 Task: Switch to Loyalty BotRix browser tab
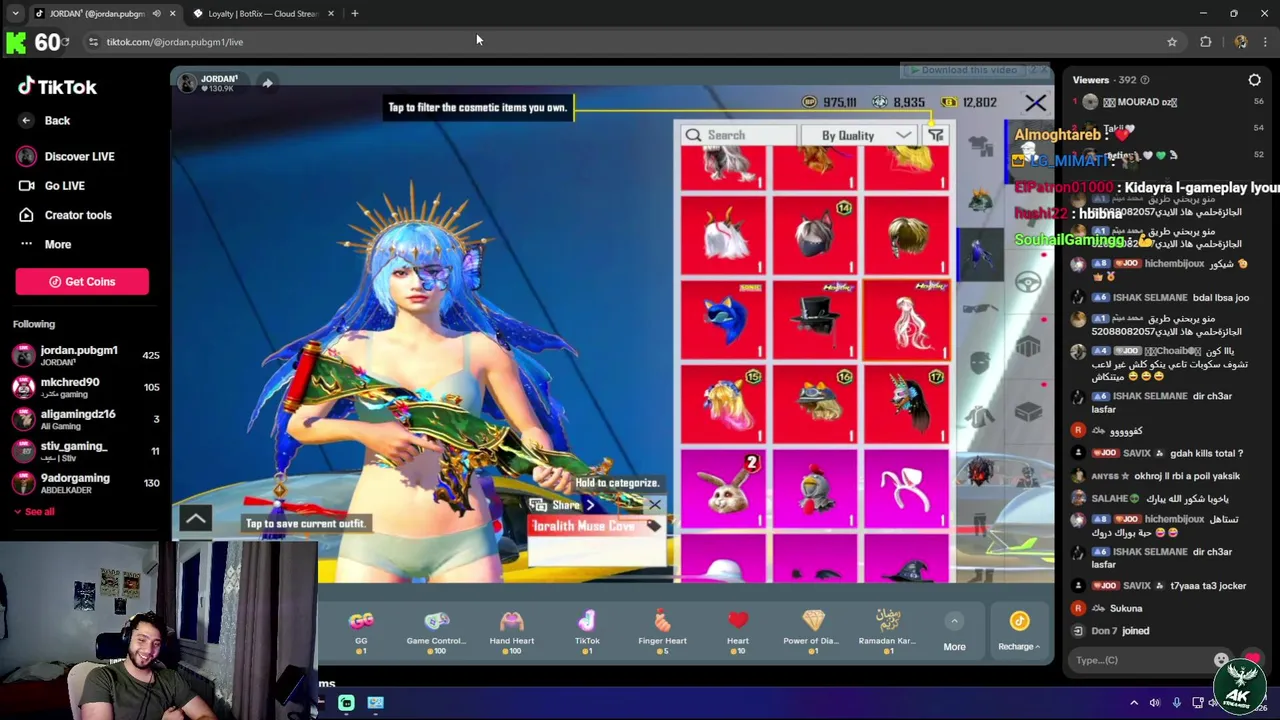click(x=263, y=14)
